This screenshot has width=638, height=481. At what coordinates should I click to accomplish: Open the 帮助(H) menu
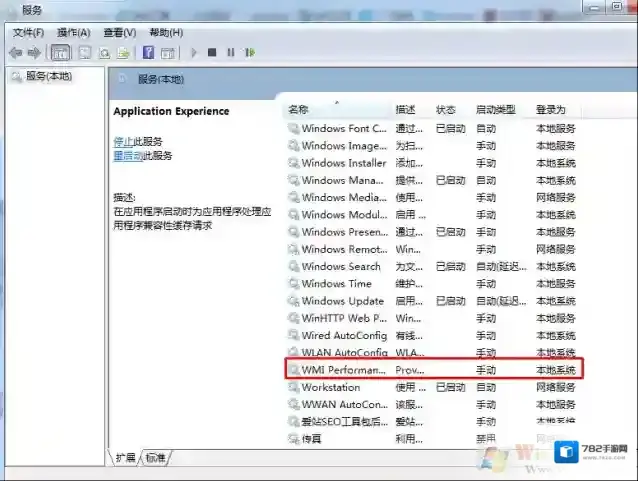(166, 33)
